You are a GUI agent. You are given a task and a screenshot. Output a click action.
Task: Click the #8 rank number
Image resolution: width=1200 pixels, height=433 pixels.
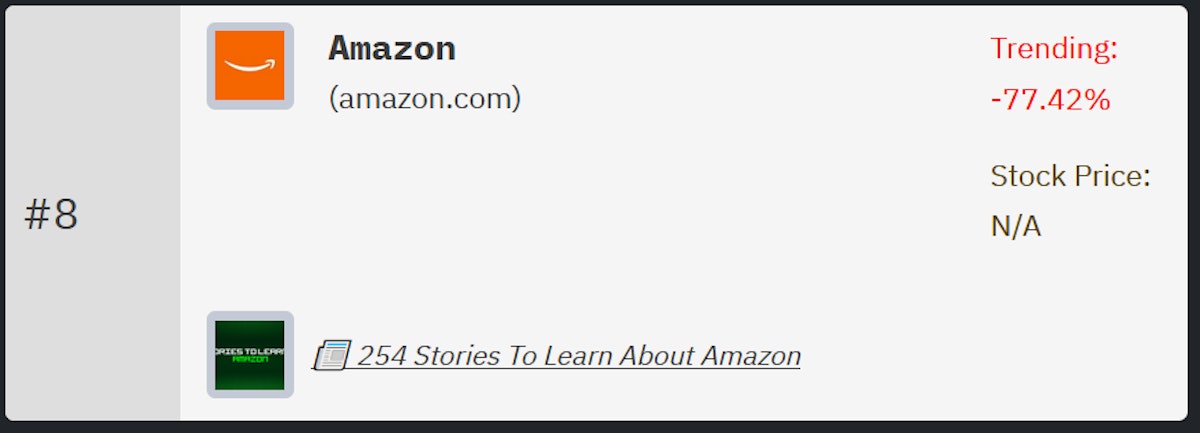coord(51,215)
